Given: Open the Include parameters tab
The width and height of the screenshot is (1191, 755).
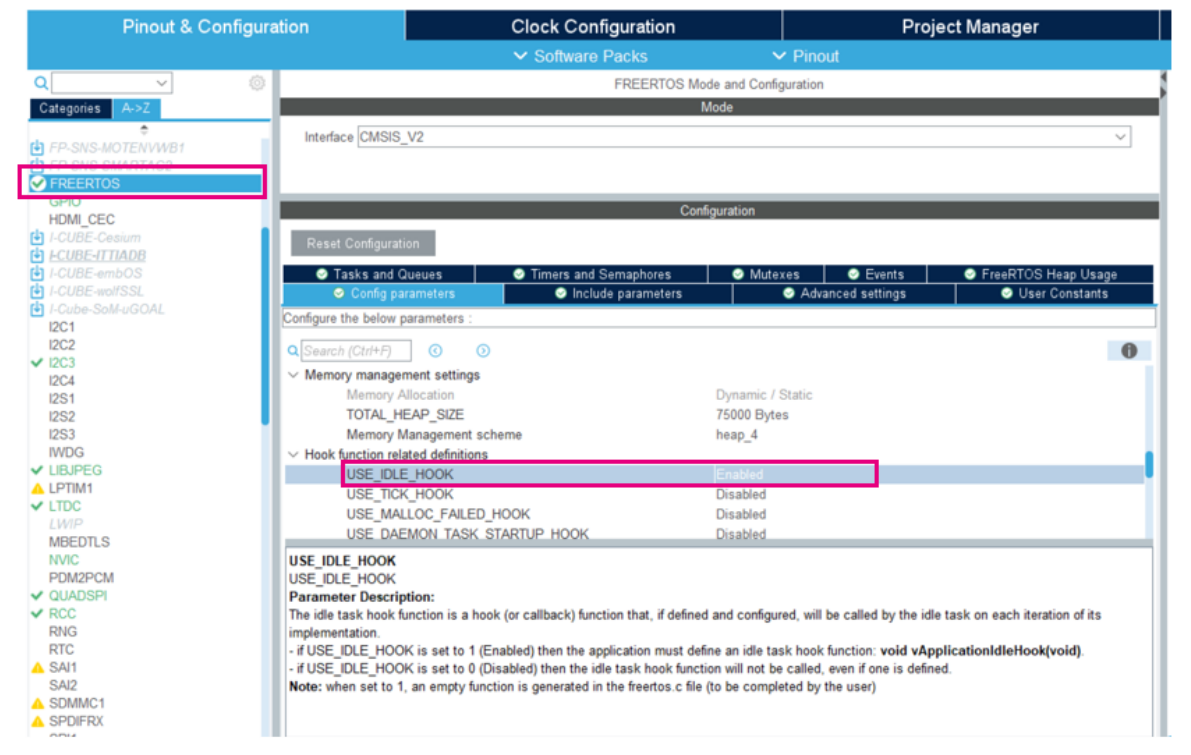Looking at the screenshot, I should point(618,294).
